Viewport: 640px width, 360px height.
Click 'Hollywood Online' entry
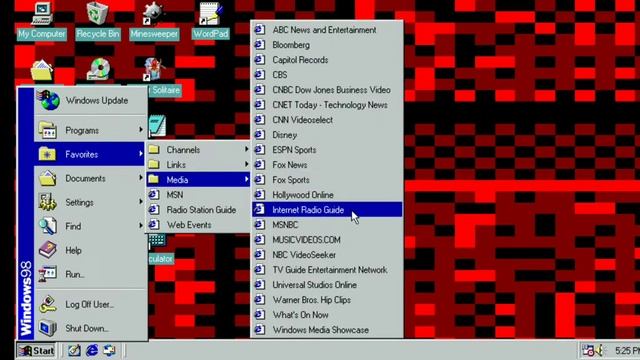(327, 195)
